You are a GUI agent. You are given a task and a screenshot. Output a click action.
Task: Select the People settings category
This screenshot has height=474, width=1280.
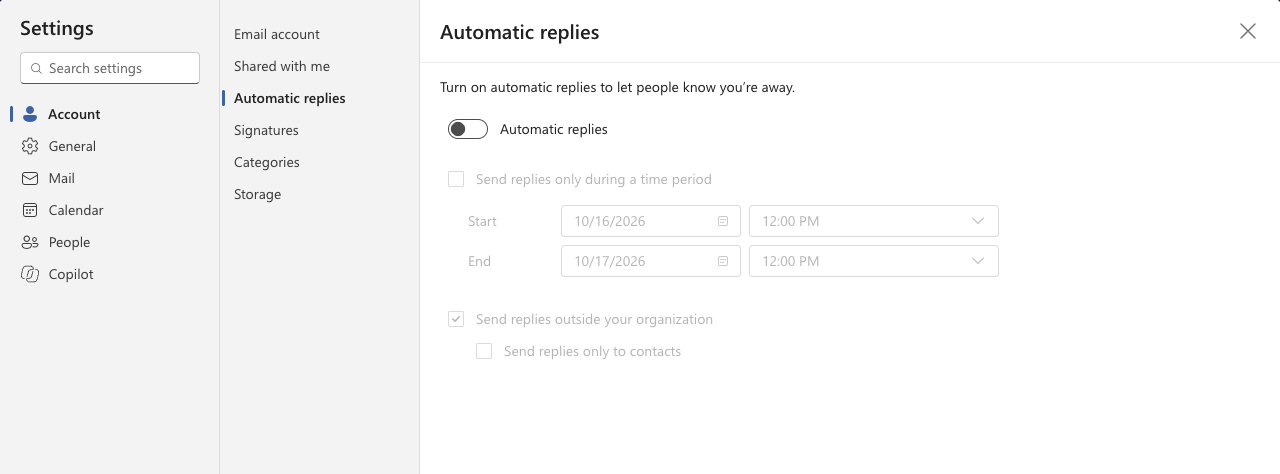[x=110, y=242]
